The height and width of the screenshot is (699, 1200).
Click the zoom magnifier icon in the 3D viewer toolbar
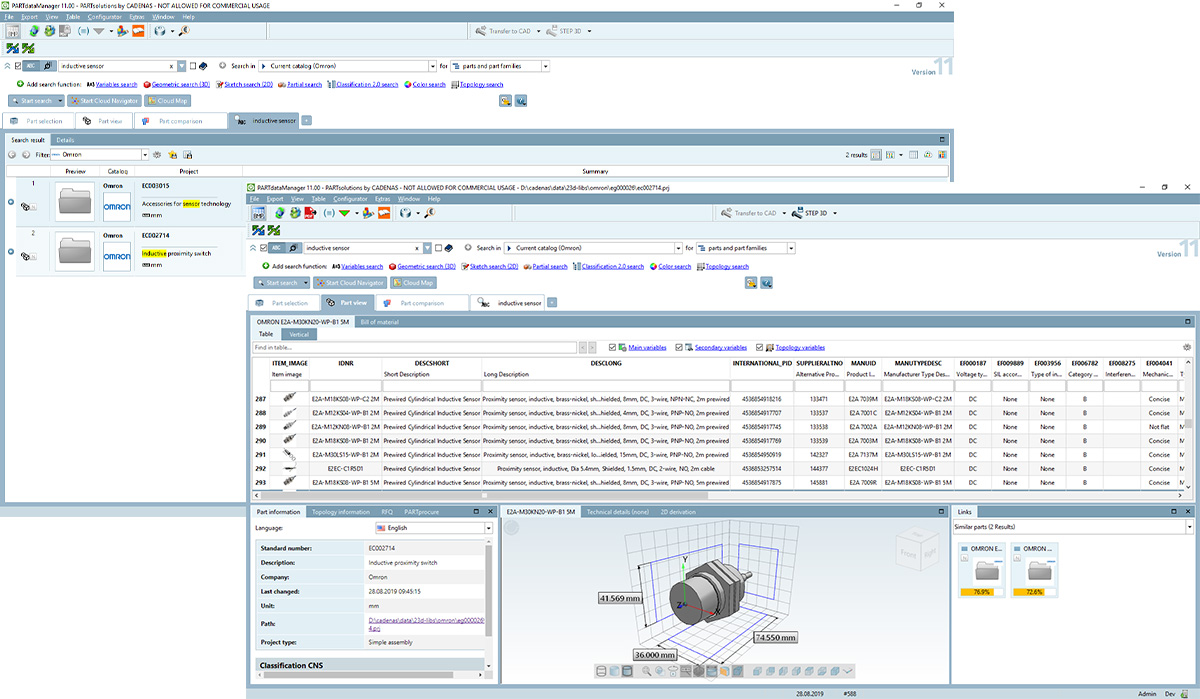tap(646, 671)
